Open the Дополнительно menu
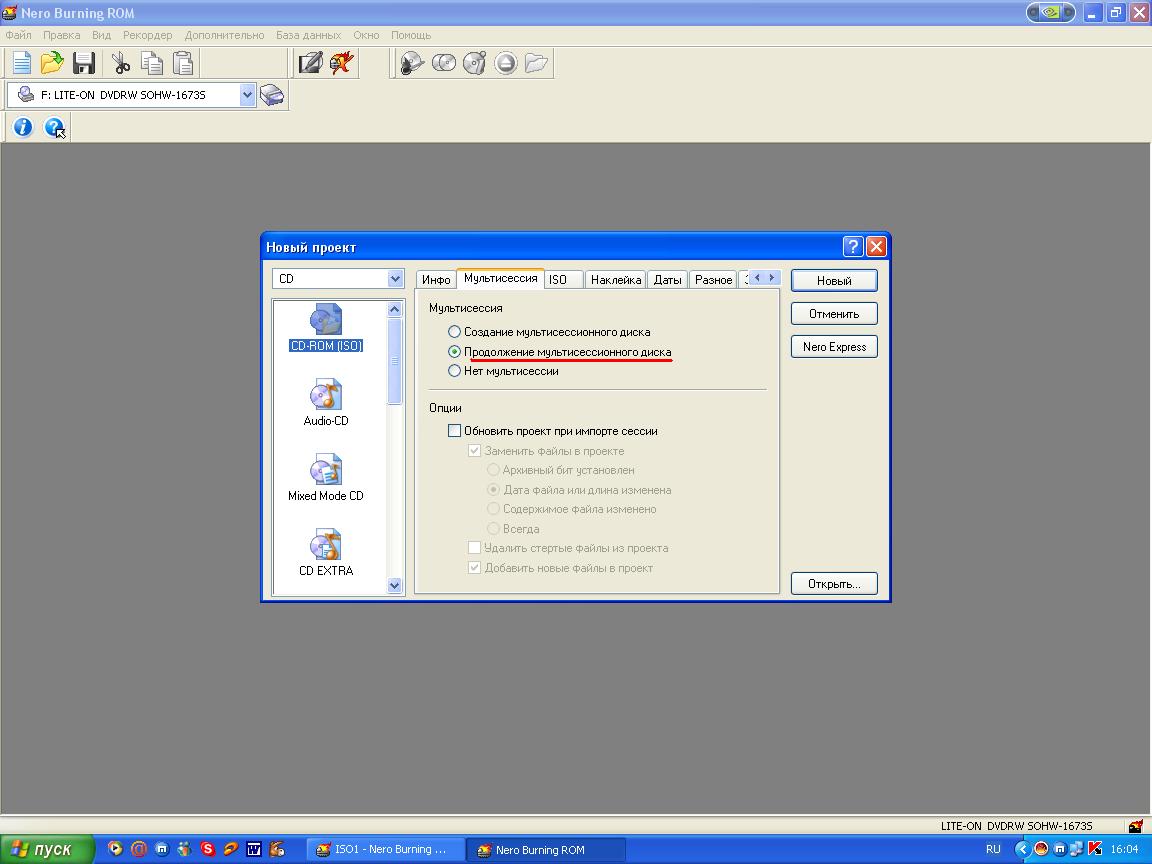This screenshot has width=1152, height=864. tap(224, 35)
